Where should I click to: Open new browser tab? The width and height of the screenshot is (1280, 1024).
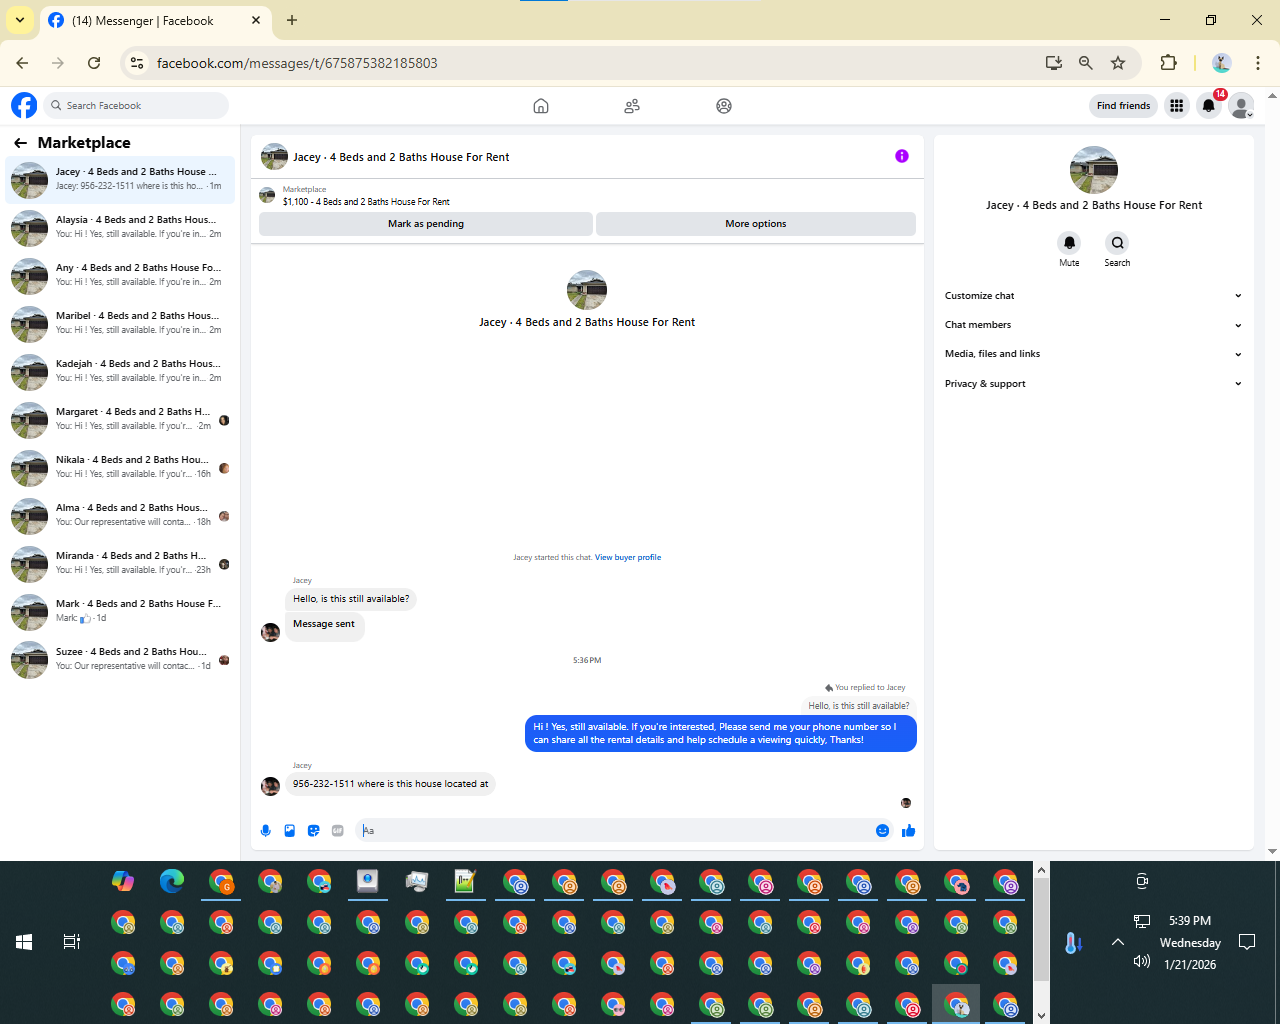tap(292, 20)
